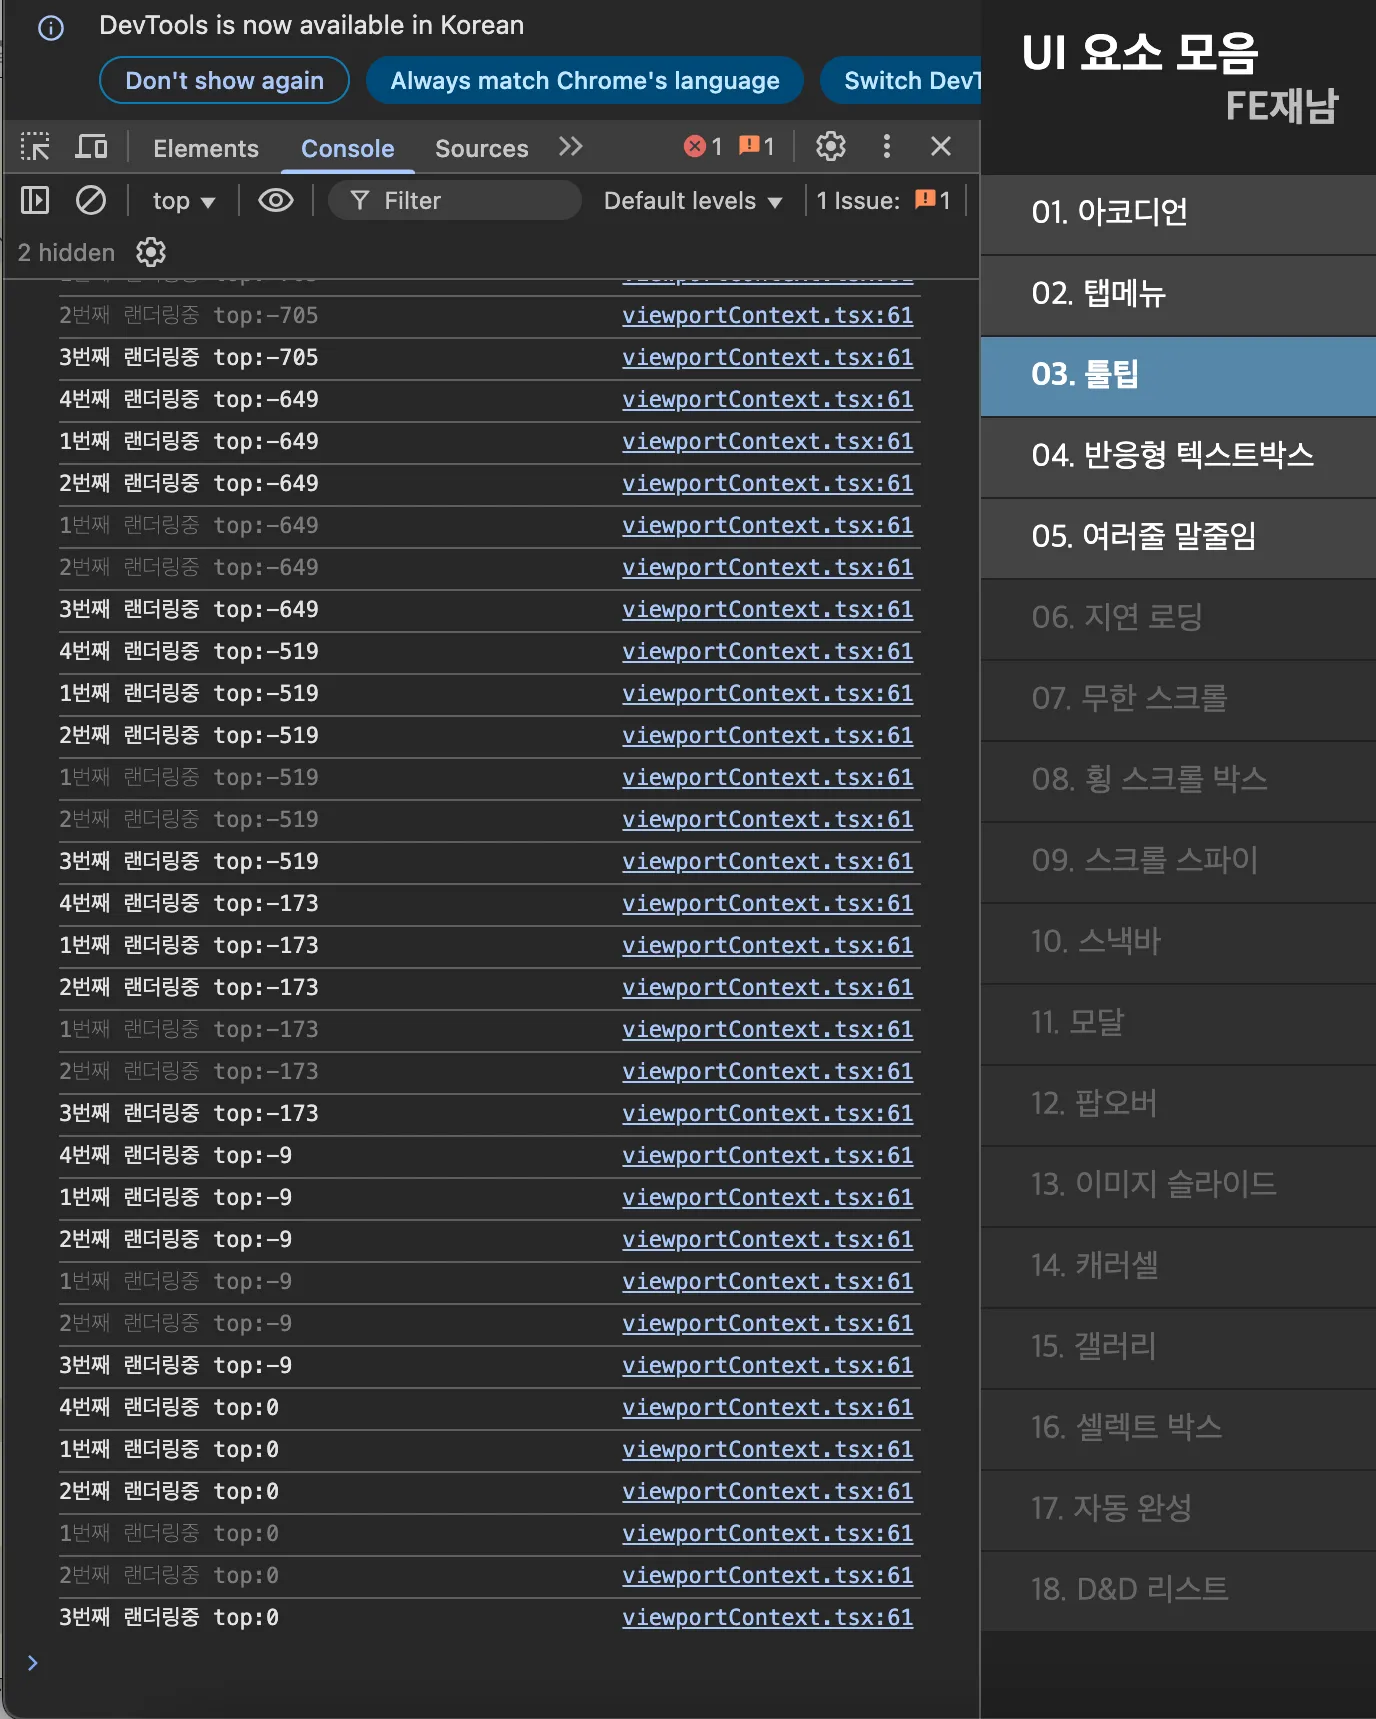Click Always match Chrome's language
Image resolution: width=1376 pixels, height=1719 pixels.
coord(585,80)
